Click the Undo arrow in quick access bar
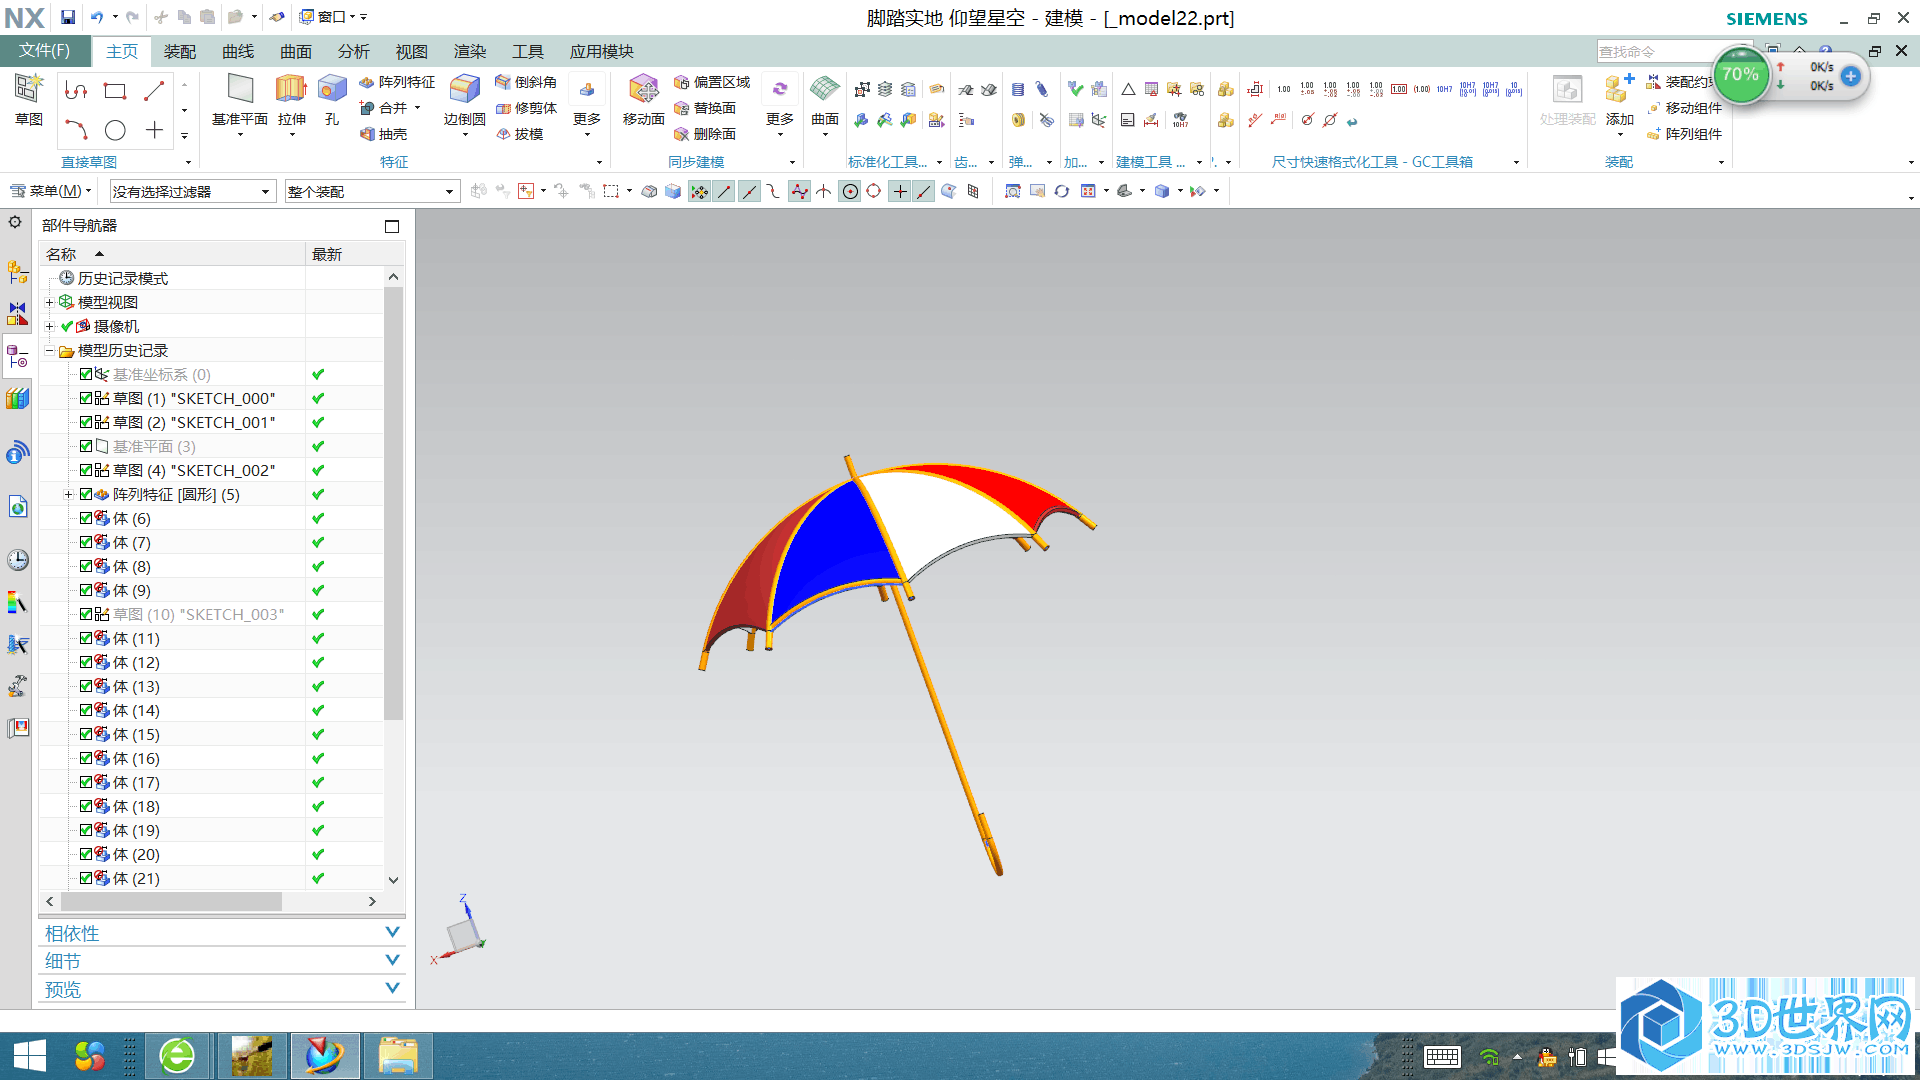 (x=97, y=17)
